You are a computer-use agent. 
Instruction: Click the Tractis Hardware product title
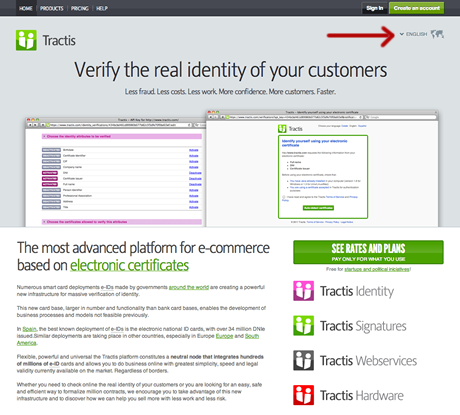click(362, 395)
